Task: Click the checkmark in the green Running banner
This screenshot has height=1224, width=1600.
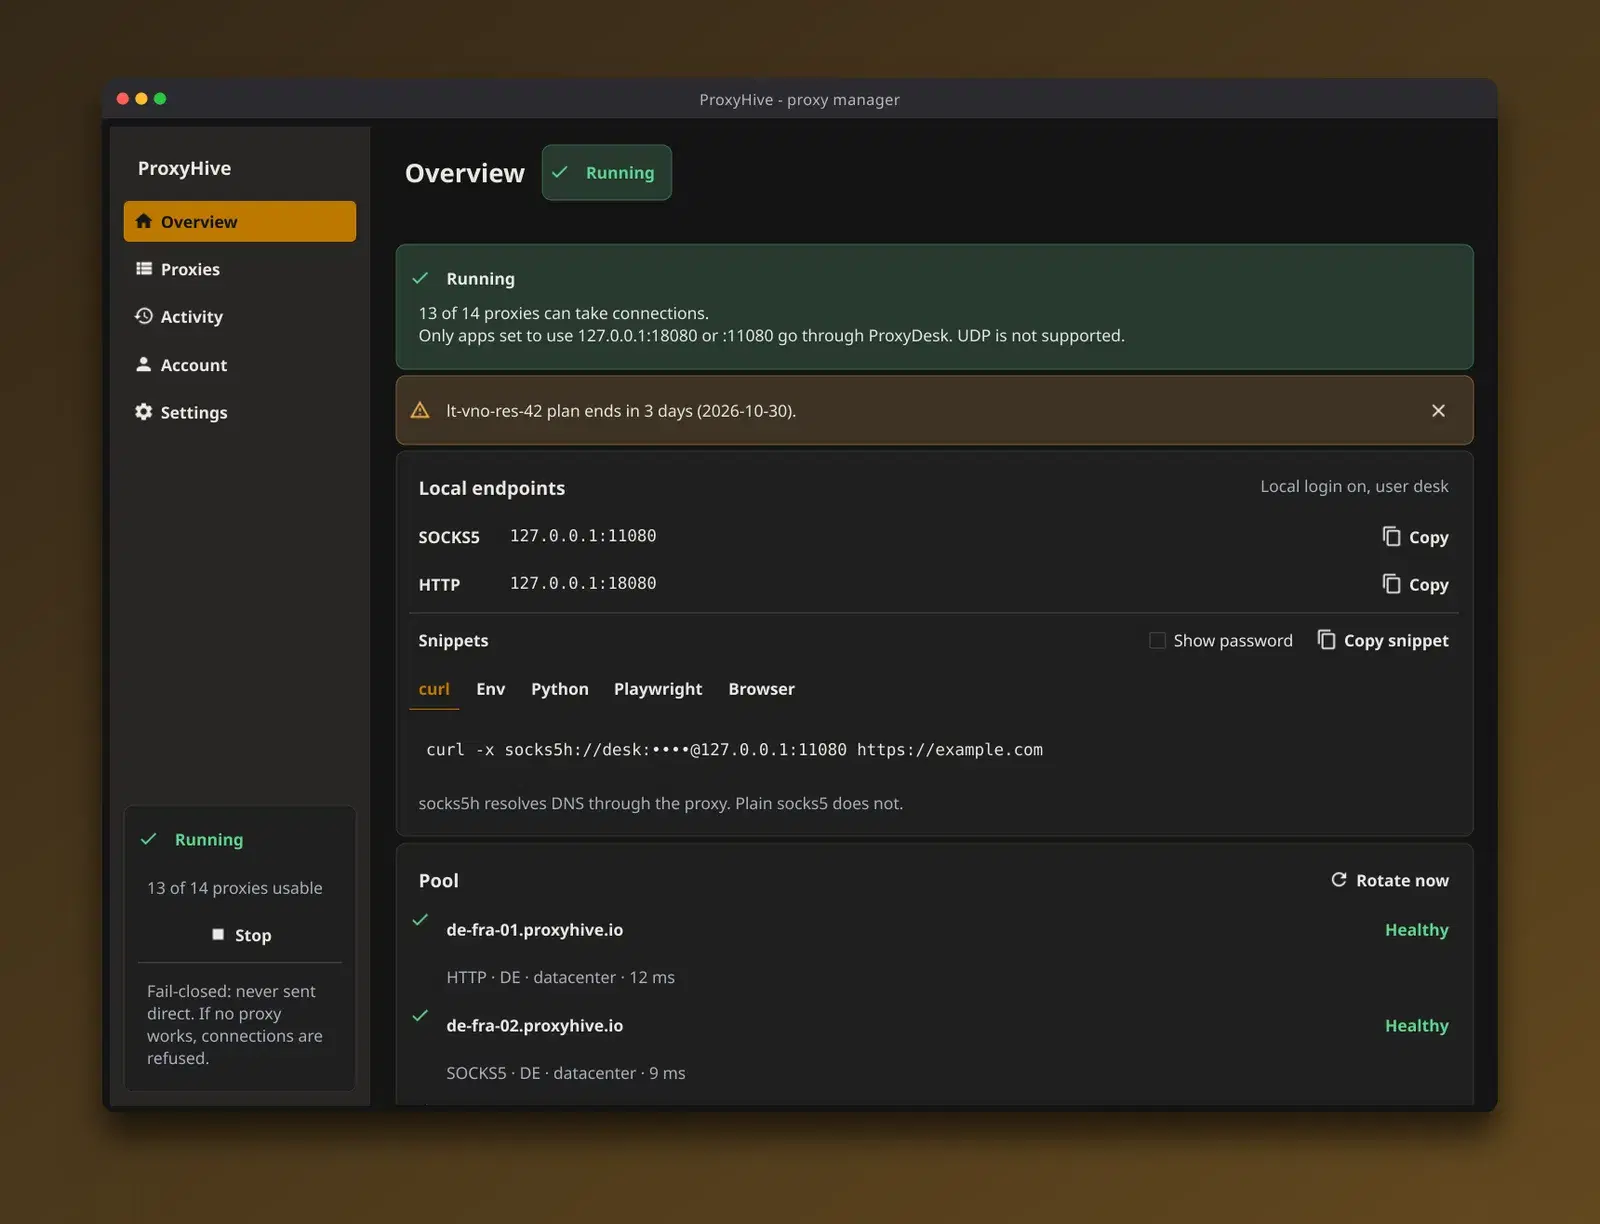Action: point(420,278)
